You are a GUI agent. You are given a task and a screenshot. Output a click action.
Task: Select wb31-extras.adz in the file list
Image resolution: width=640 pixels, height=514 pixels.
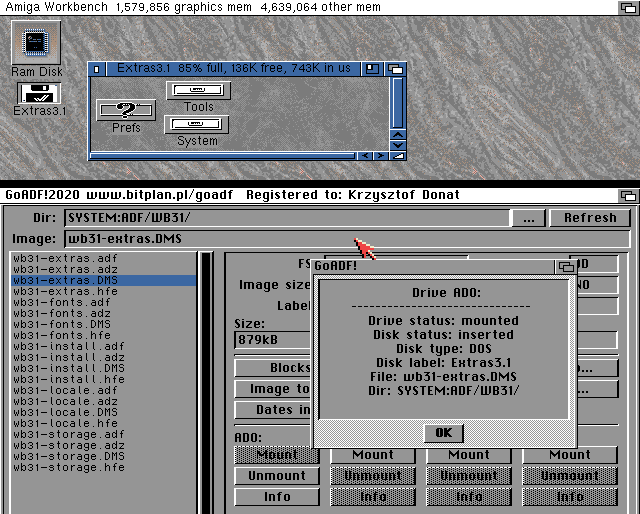pos(104,269)
